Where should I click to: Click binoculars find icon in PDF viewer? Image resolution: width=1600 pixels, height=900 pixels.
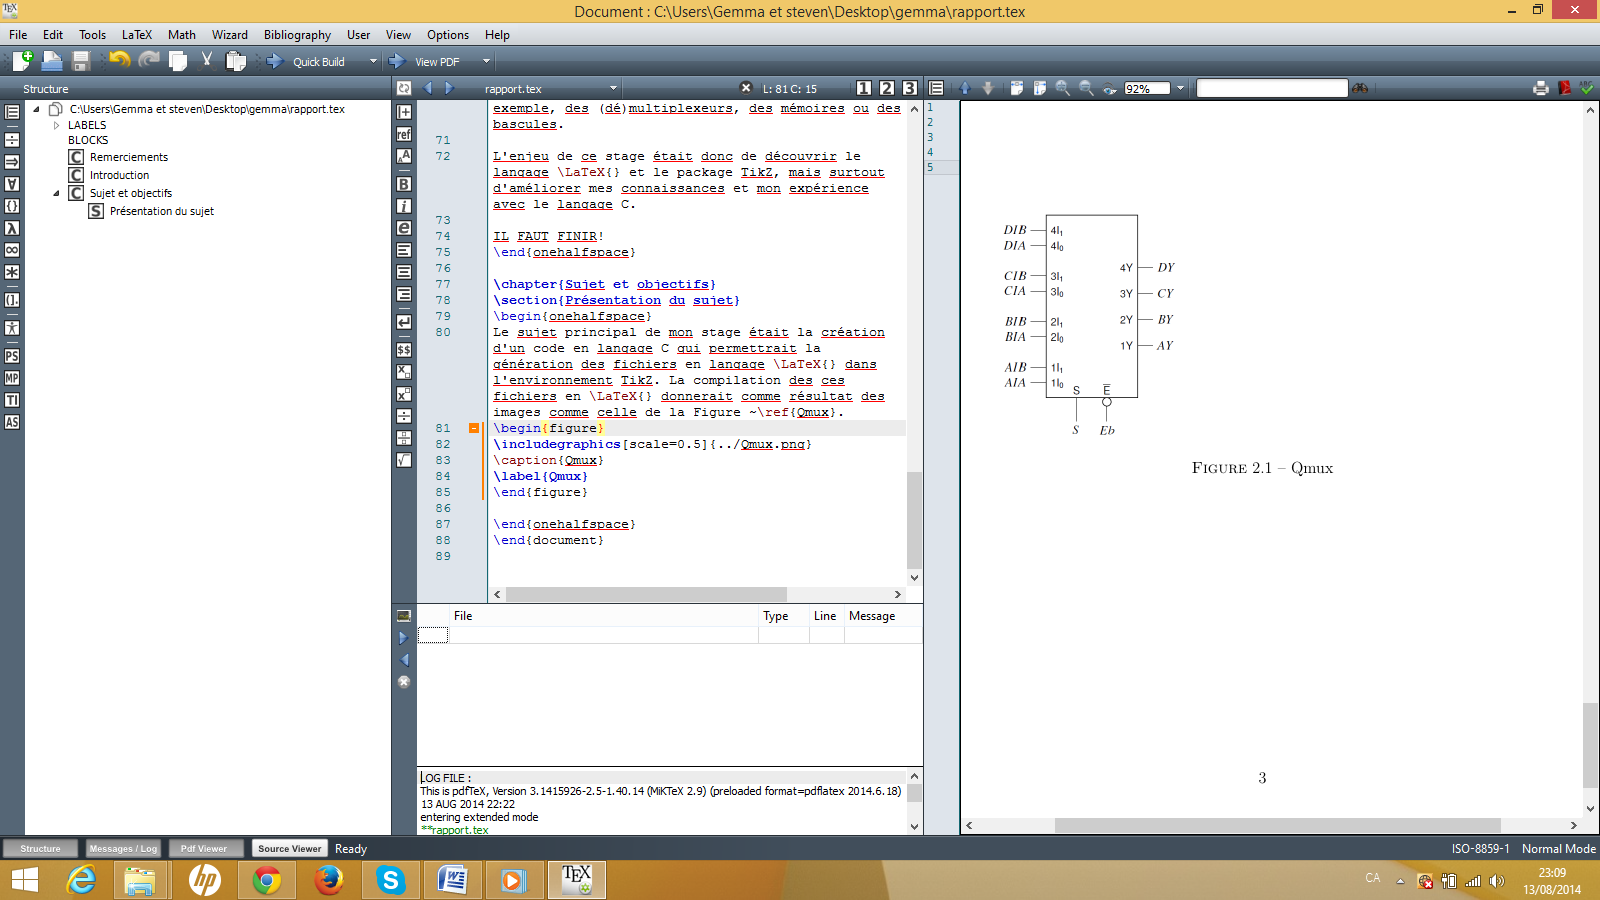pyautogui.click(x=1360, y=88)
